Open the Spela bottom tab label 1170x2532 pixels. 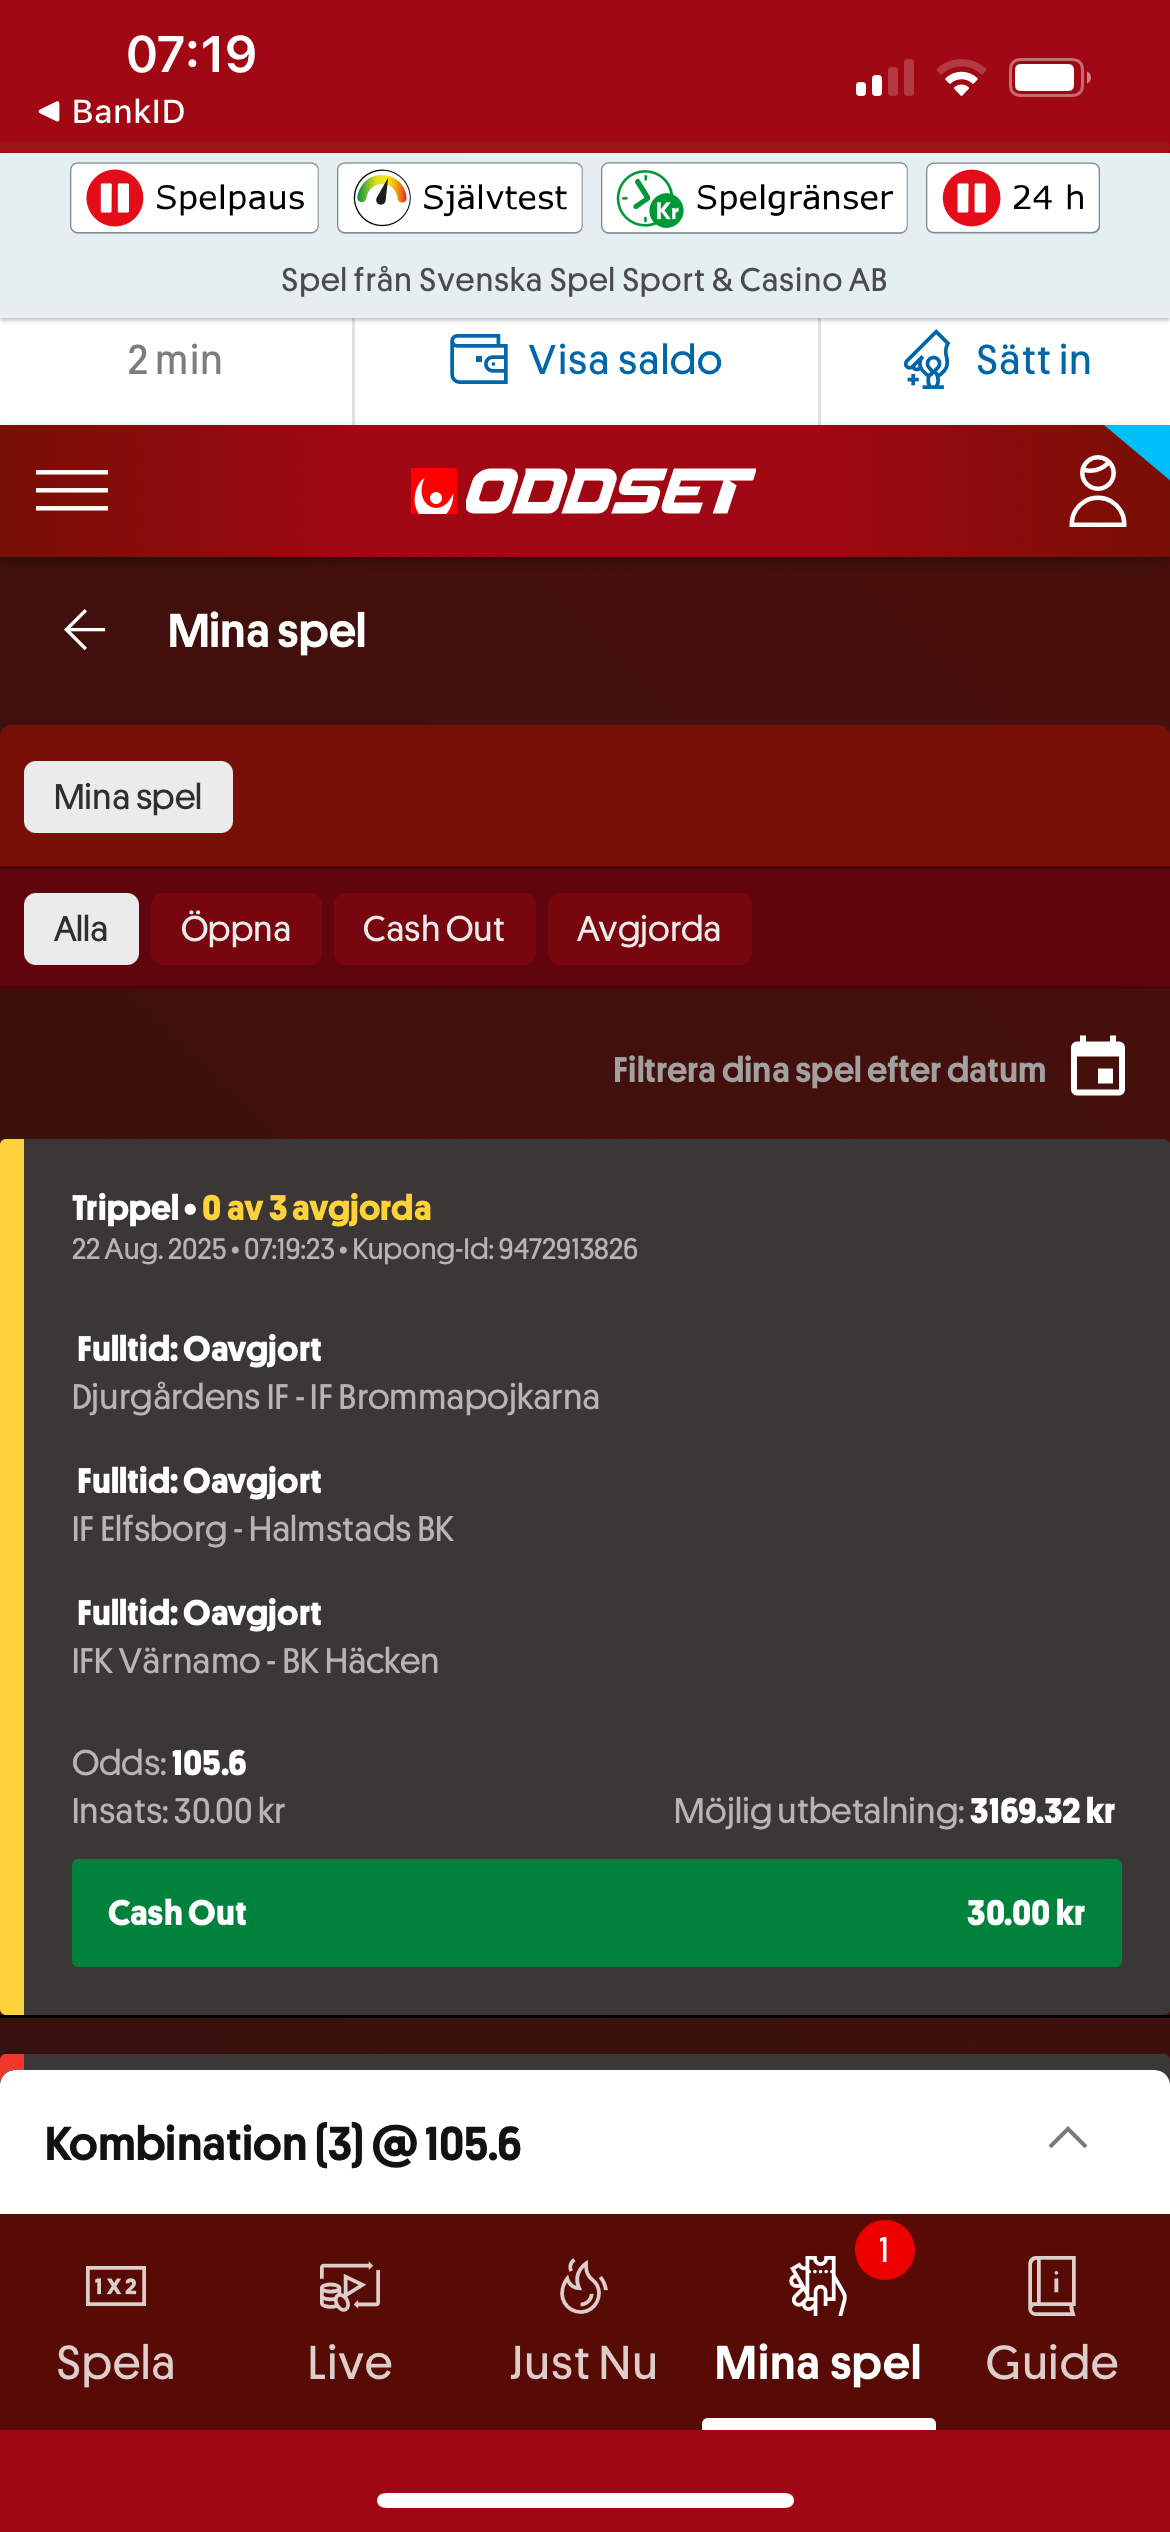tap(116, 2363)
